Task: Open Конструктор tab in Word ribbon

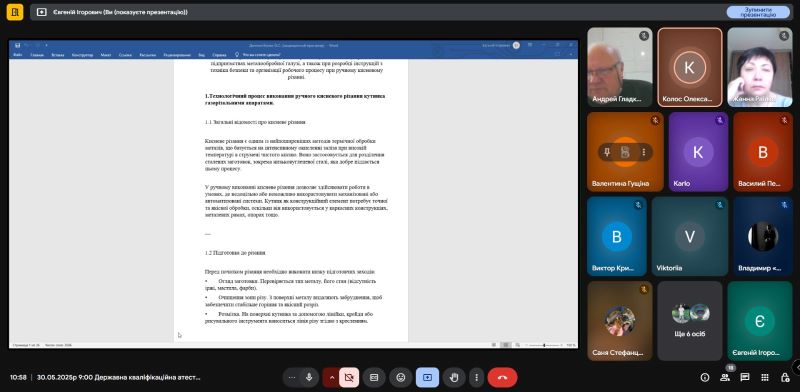Action: 82,55
